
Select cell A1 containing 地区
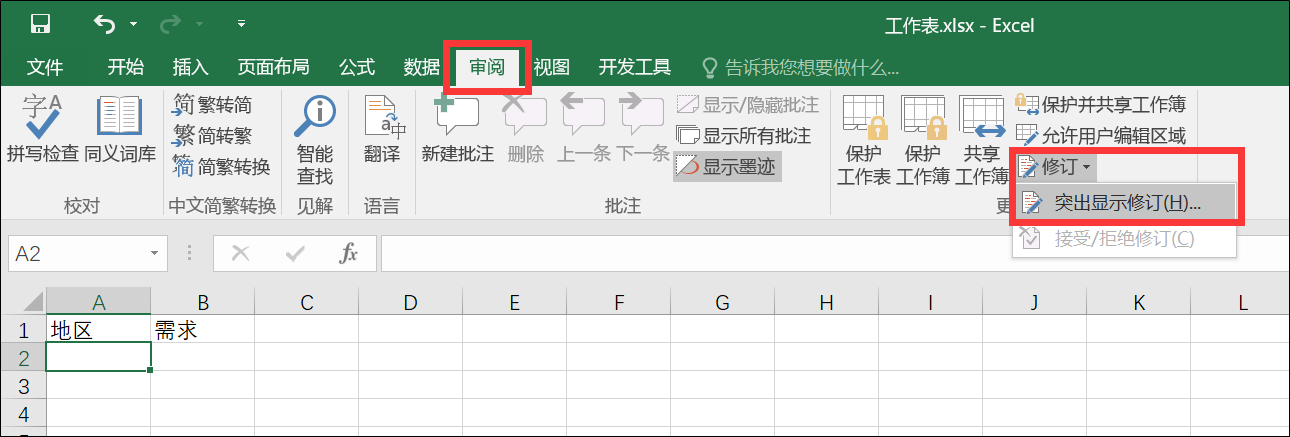pos(98,329)
